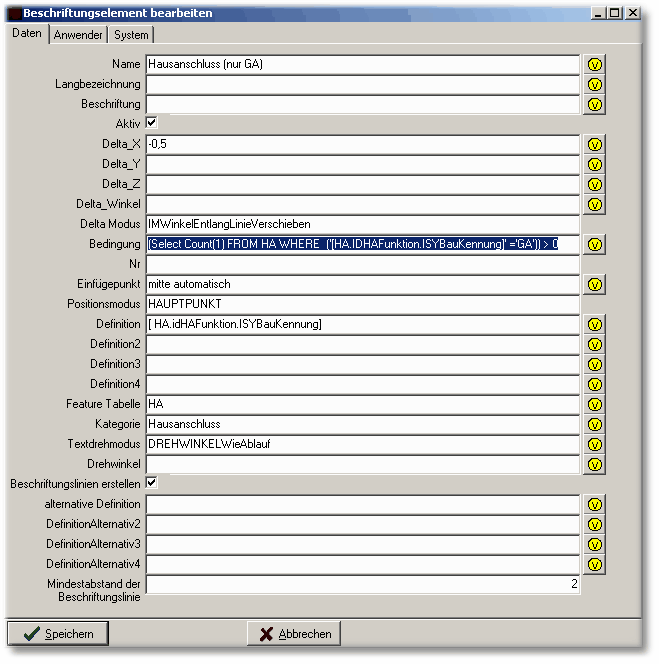Click yellow V icon beside Einfügepunkt field
659x664 pixels.
tap(595, 284)
